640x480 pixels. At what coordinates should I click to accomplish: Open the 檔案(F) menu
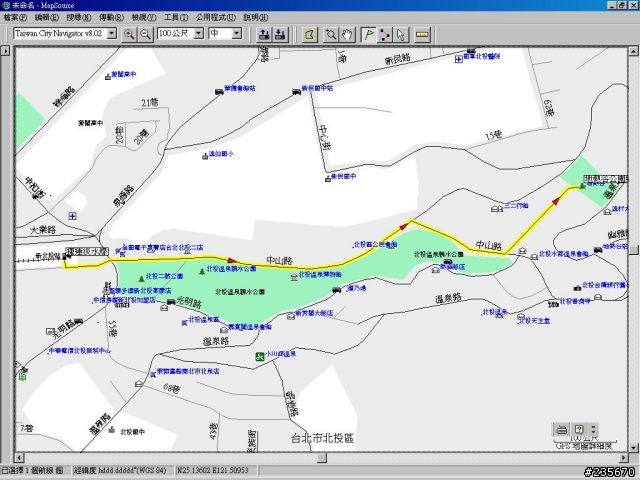tap(15, 18)
